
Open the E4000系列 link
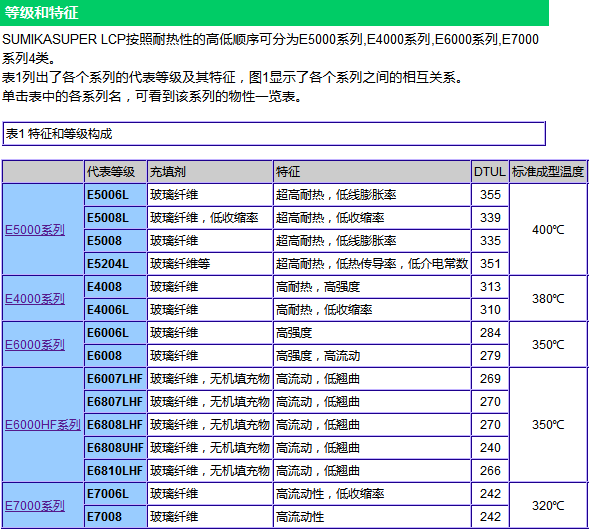(x=35, y=299)
